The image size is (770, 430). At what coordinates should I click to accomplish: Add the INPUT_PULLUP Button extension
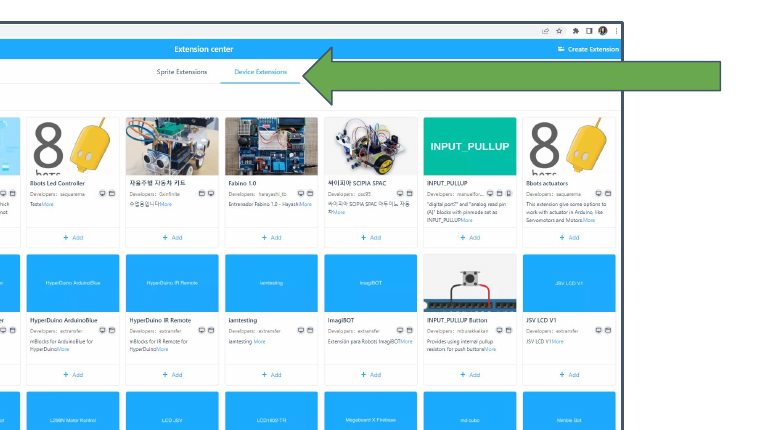470,375
